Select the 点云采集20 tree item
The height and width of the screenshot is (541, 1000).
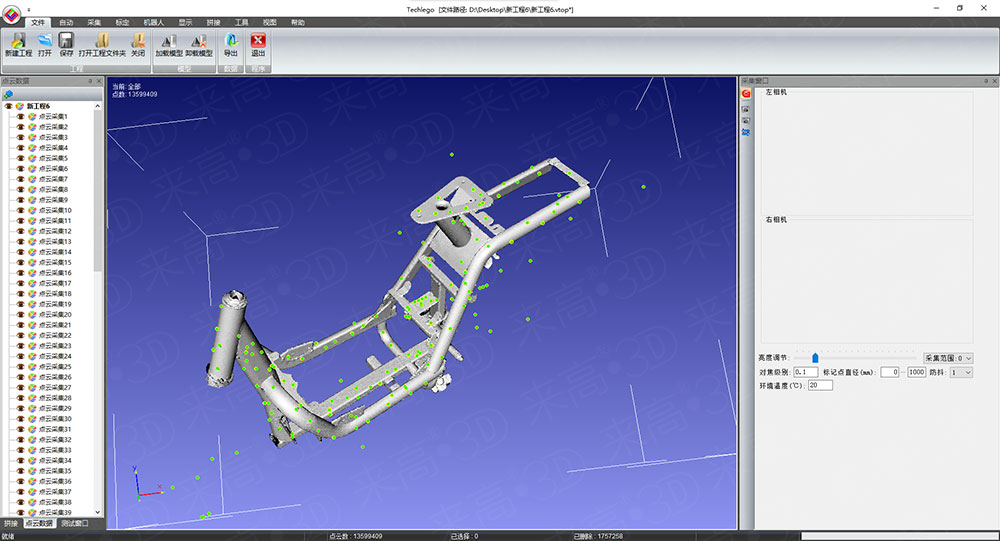54,314
